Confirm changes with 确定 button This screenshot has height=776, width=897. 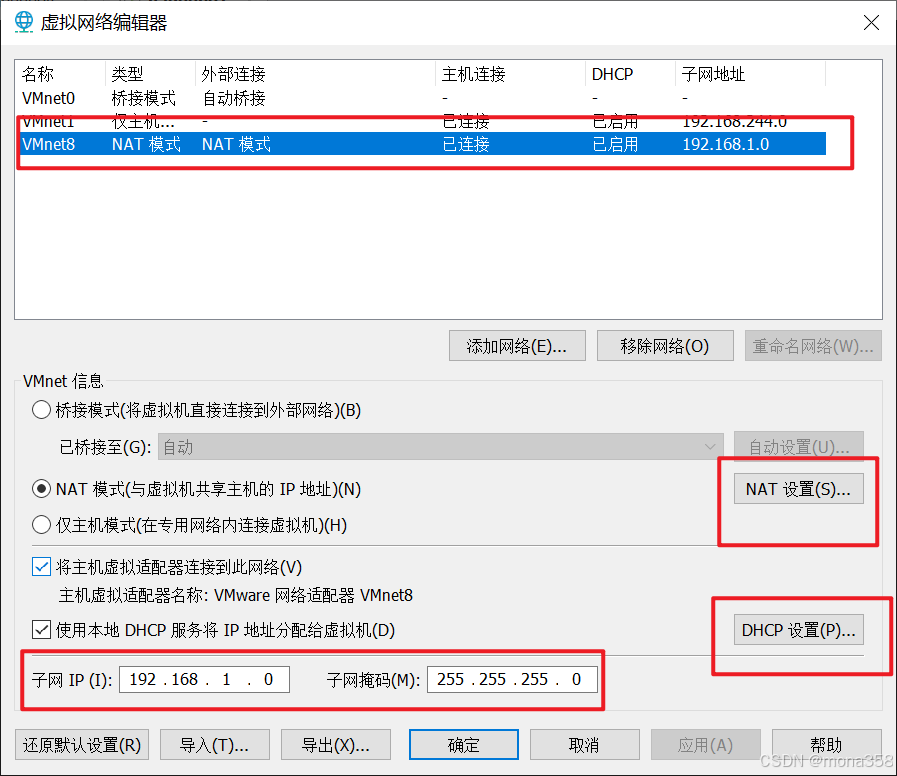coord(463,744)
